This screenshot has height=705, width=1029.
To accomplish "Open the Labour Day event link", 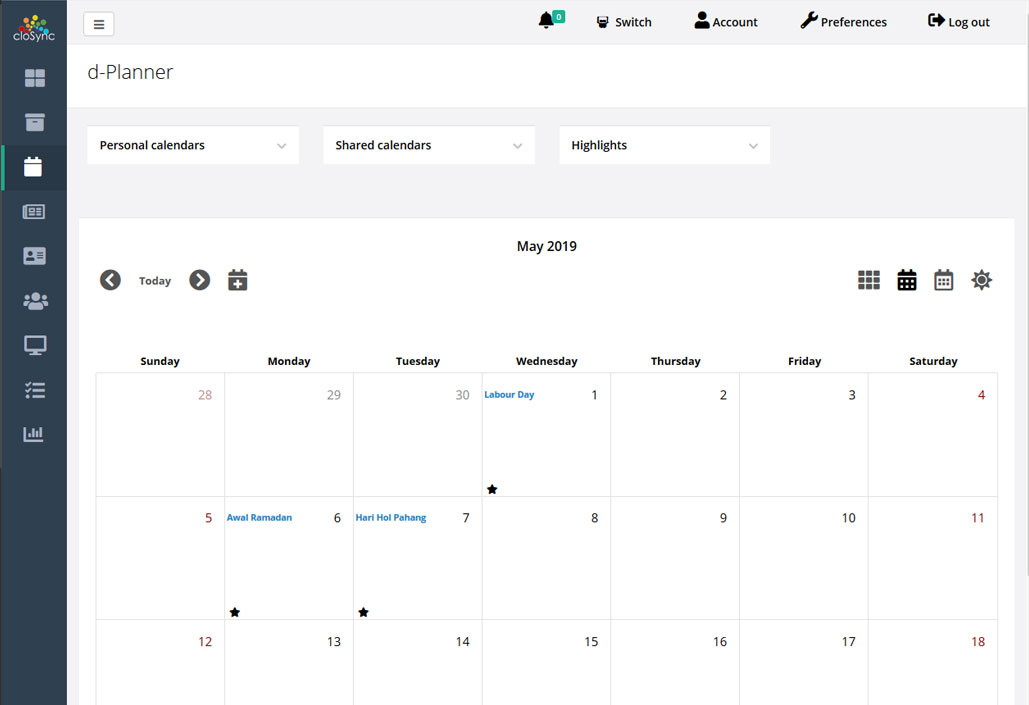I will pyautogui.click(x=509, y=395).
